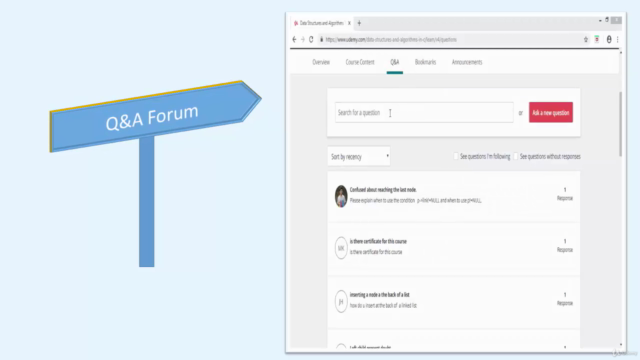640x360 pixels.
Task: Click the 'Ask a new question' button
Action: [551, 112]
